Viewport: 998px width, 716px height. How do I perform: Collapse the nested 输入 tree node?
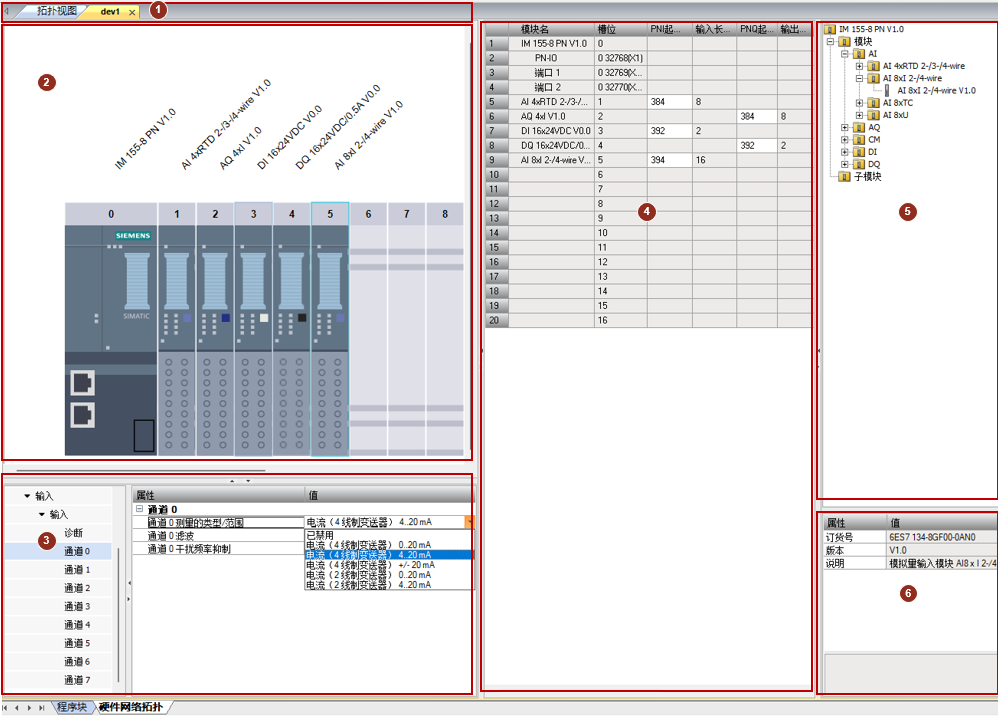point(42,514)
